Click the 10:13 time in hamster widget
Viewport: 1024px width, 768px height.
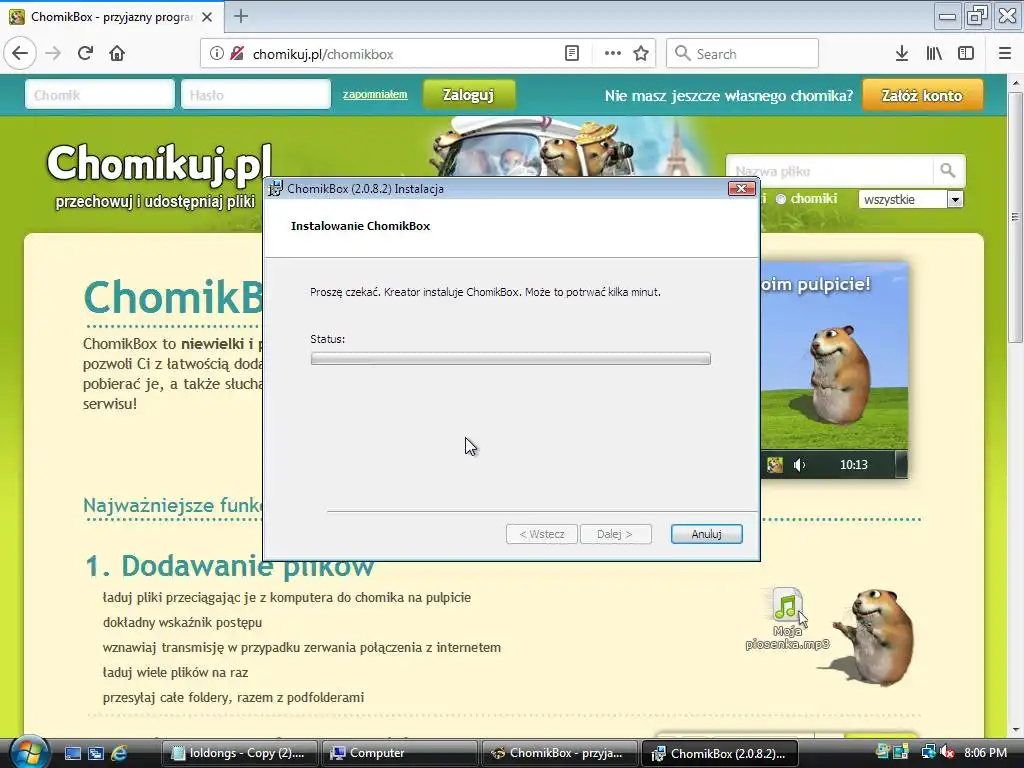point(854,465)
